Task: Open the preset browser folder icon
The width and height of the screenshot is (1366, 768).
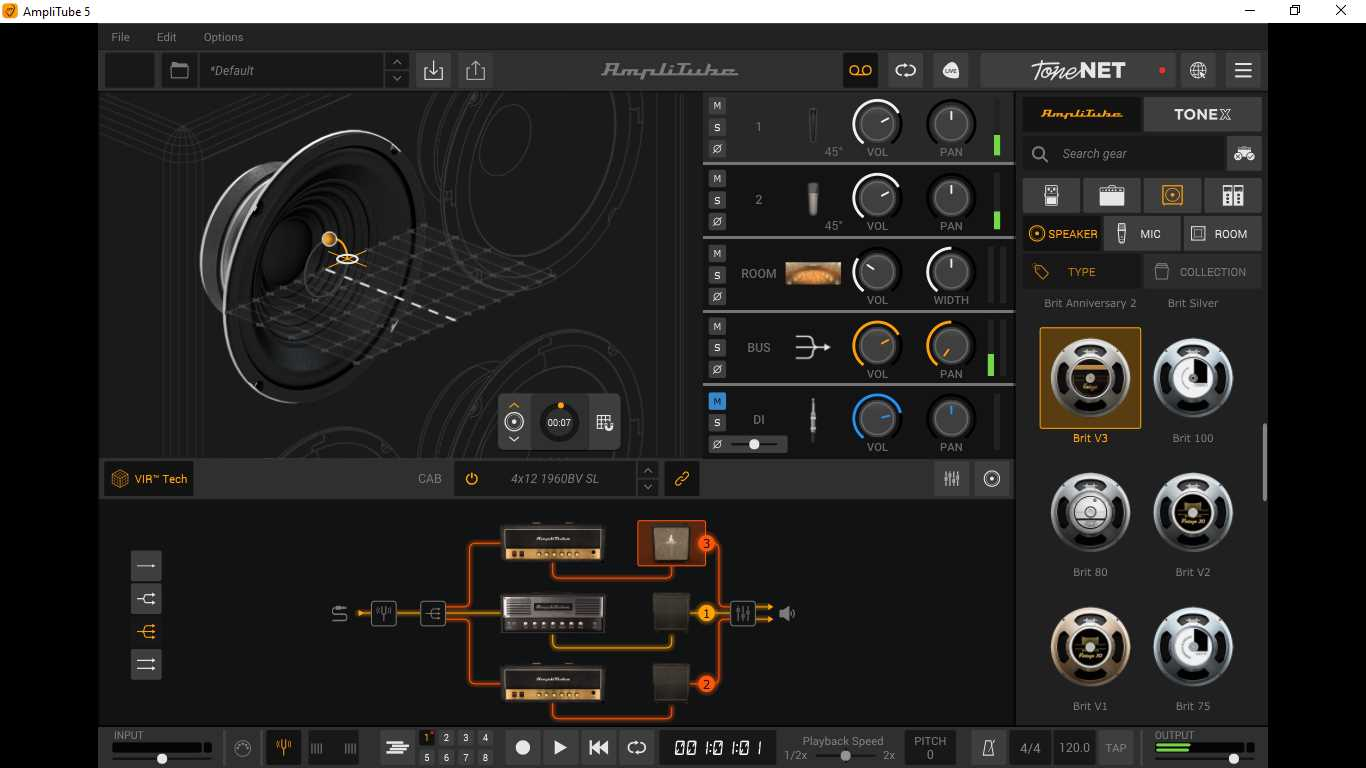Action: tap(179, 71)
